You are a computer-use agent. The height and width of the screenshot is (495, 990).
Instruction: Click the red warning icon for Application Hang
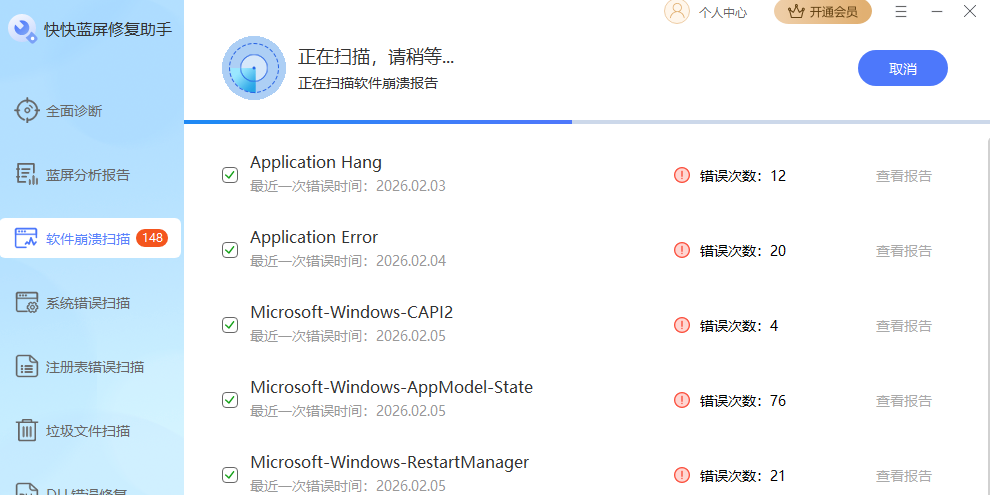pos(682,175)
